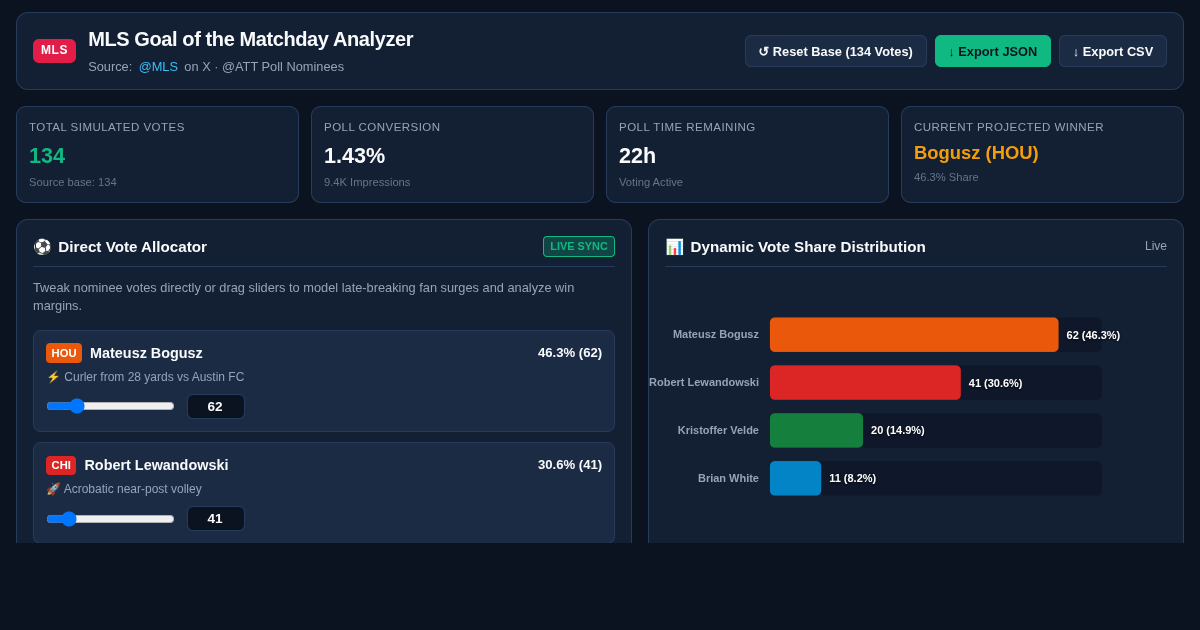Click the soccer ball icon by Direct Vote Allocator
This screenshot has width=1200, height=630.
click(x=42, y=247)
